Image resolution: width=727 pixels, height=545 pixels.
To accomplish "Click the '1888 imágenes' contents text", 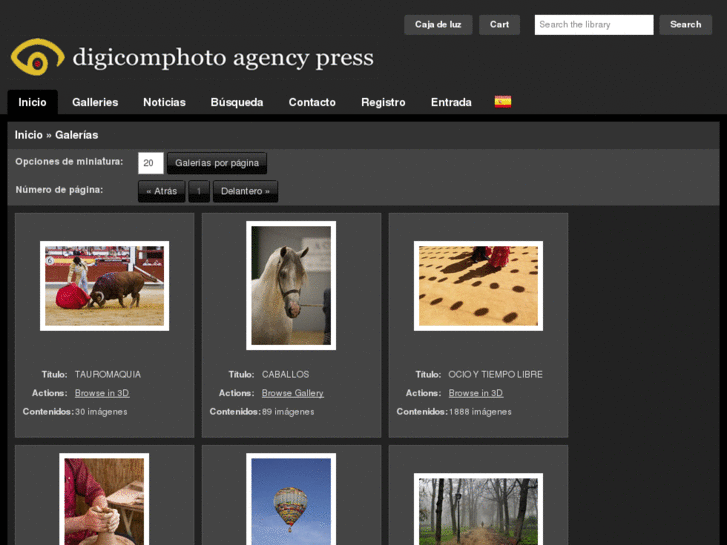I will 480,411.
